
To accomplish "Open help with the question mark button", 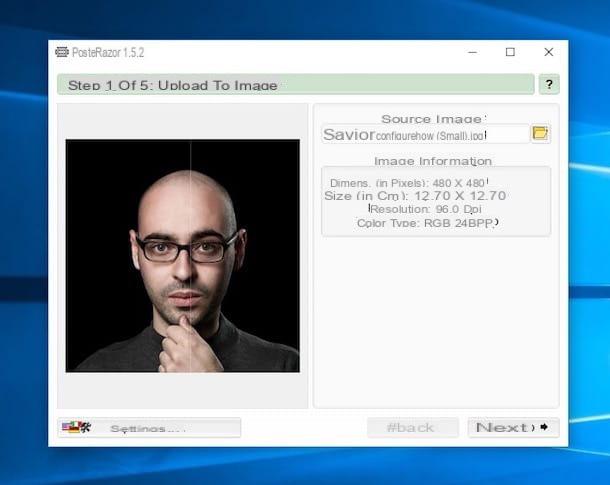I will click(x=548, y=85).
